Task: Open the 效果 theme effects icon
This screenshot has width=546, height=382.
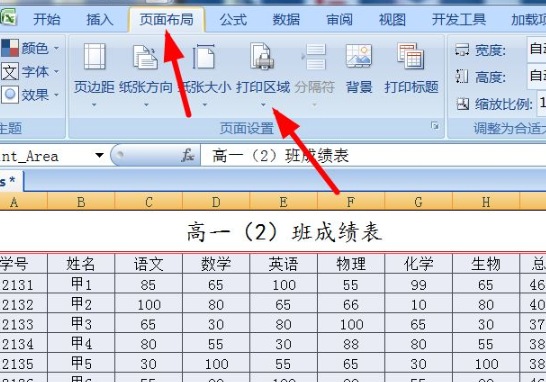Action: tap(10, 94)
